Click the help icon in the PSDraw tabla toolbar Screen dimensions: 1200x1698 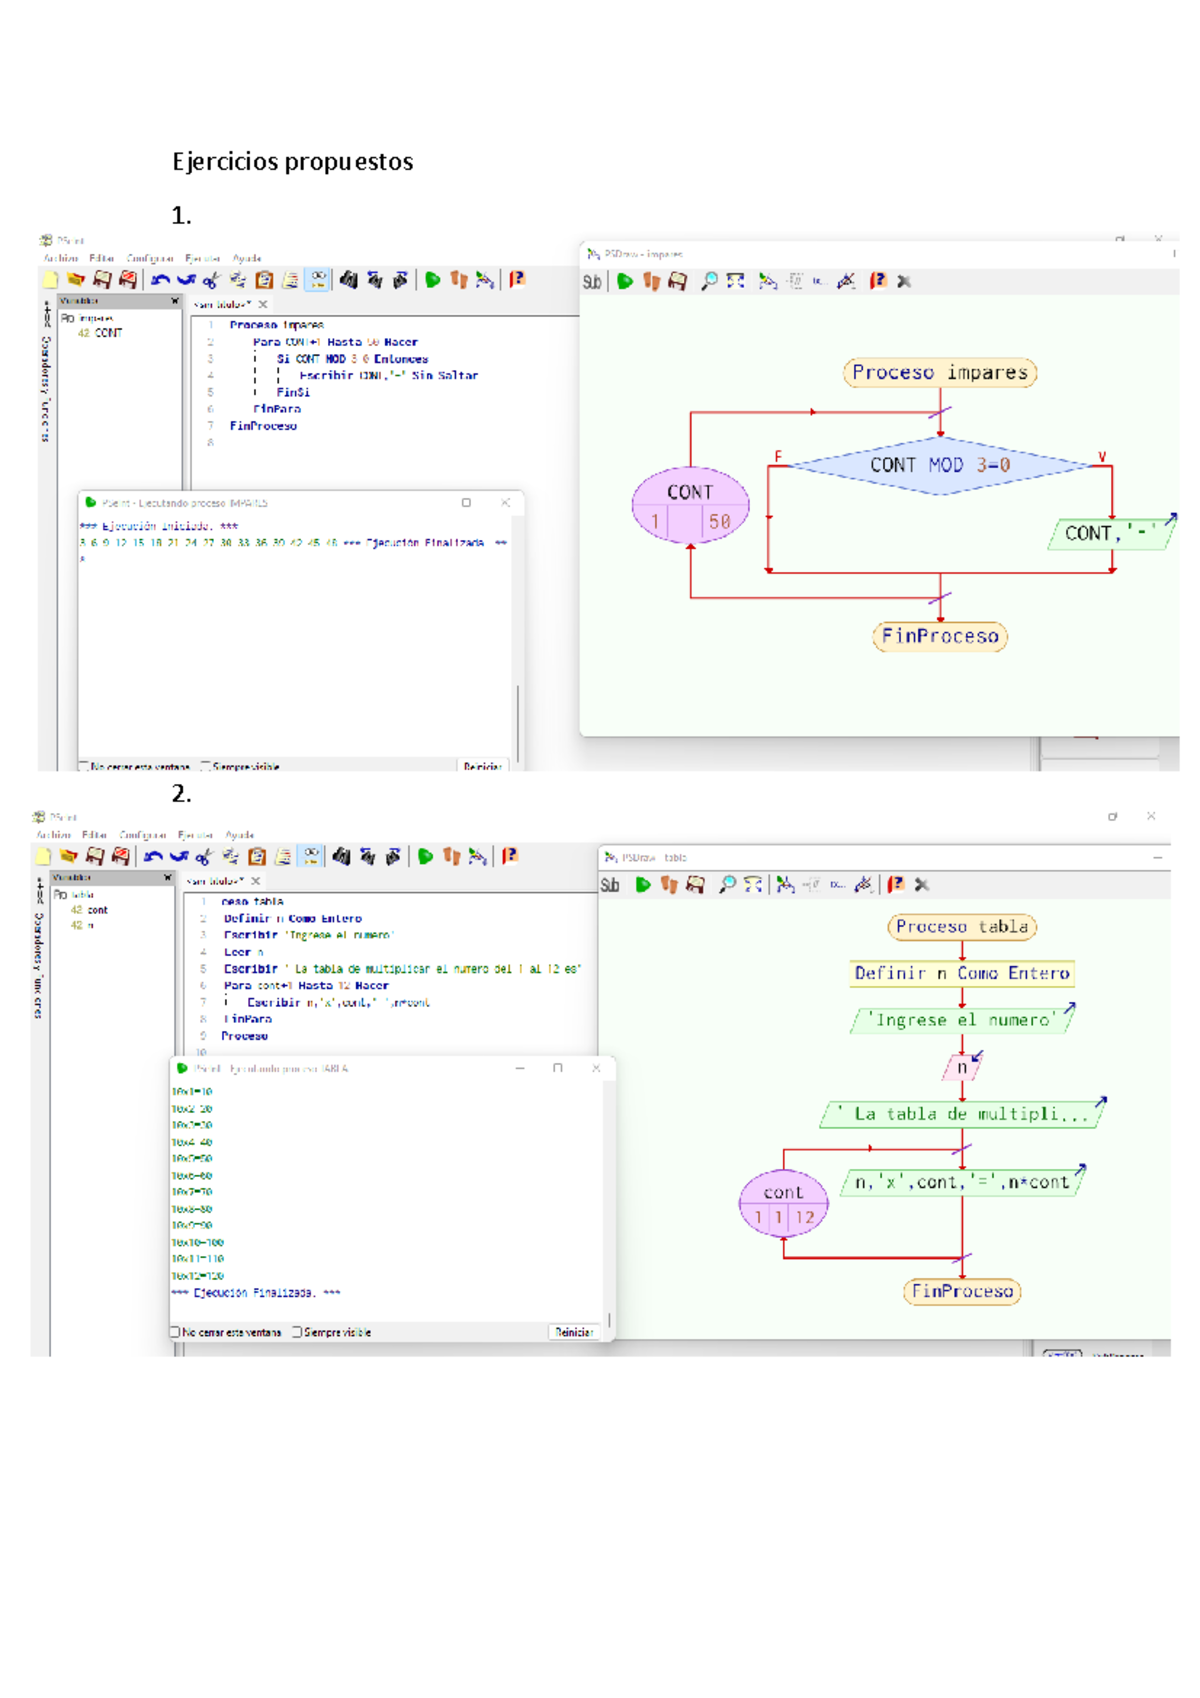tap(896, 885)
